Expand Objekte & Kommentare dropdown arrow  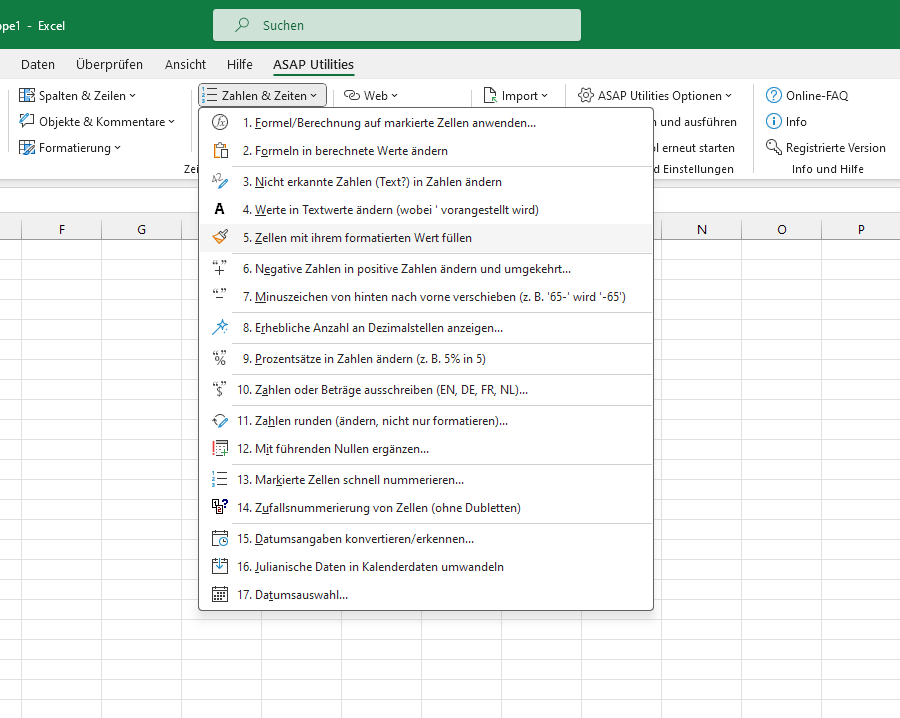(172, 122)
